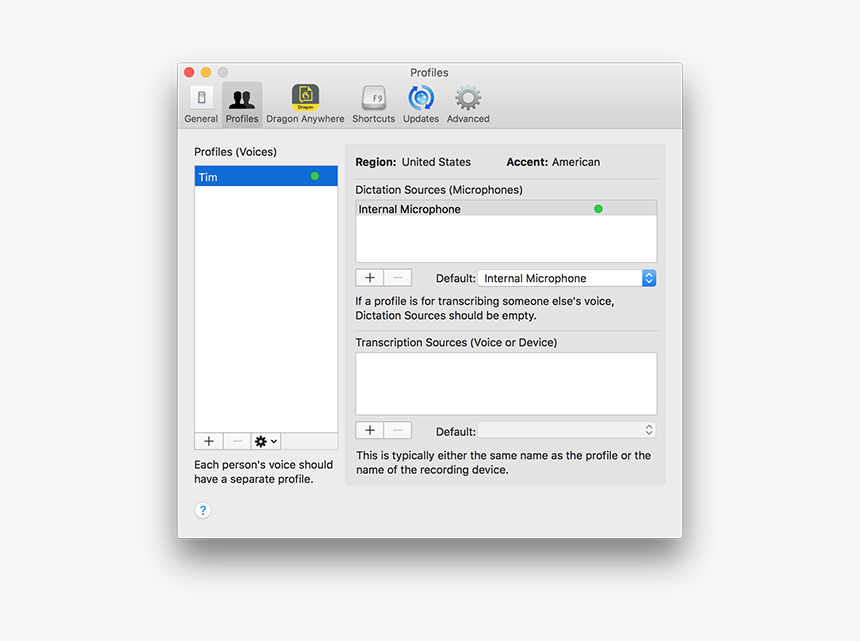
Task: Open the profile actions gear menu
Action: coord(263,440)
